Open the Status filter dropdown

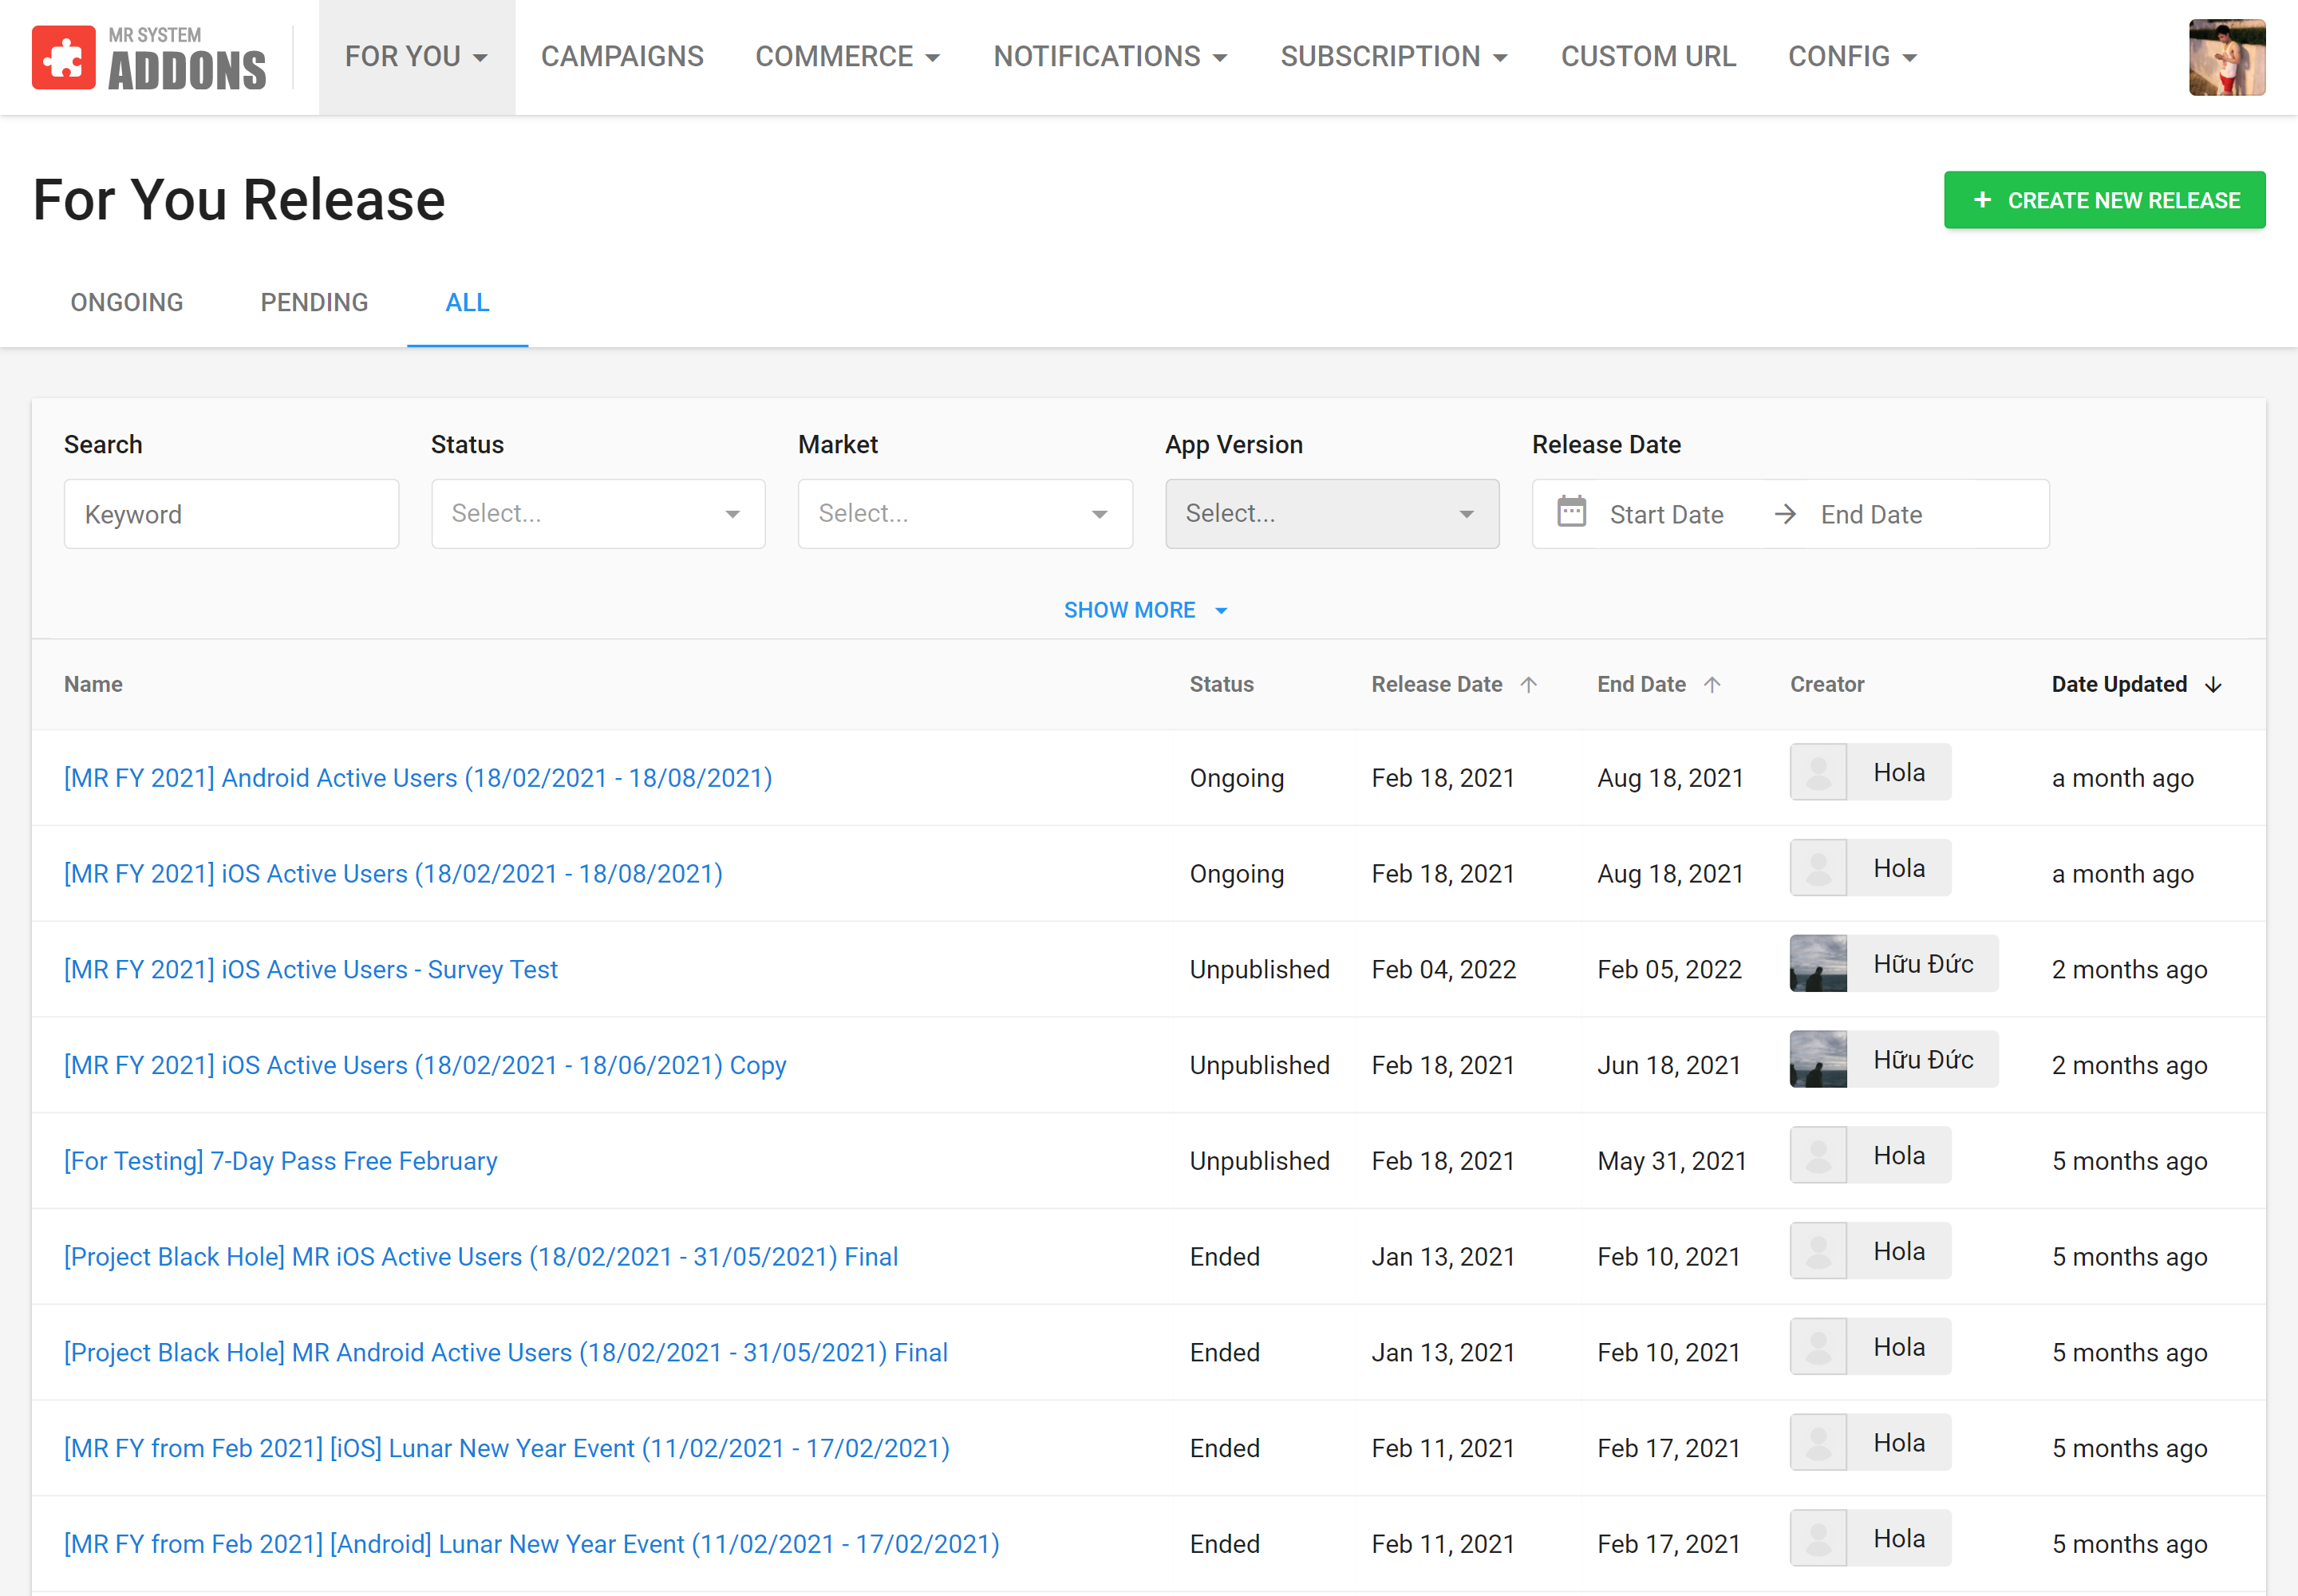pos(598,513)
